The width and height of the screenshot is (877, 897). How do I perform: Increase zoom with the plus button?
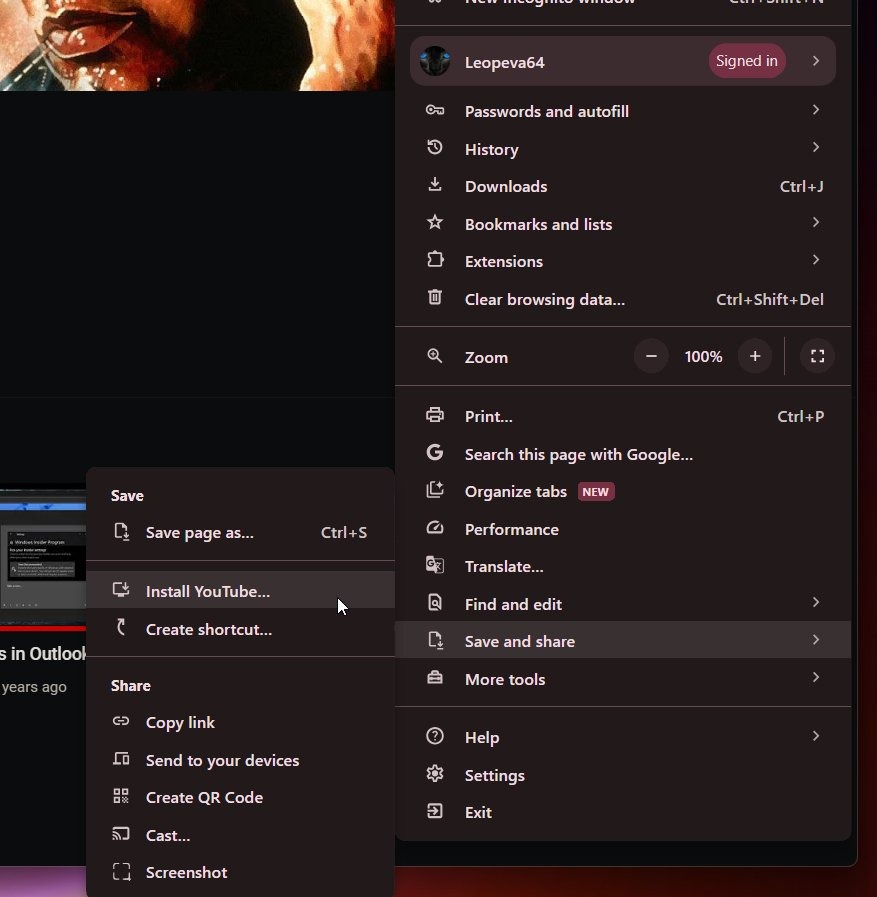tap(755, 356)
